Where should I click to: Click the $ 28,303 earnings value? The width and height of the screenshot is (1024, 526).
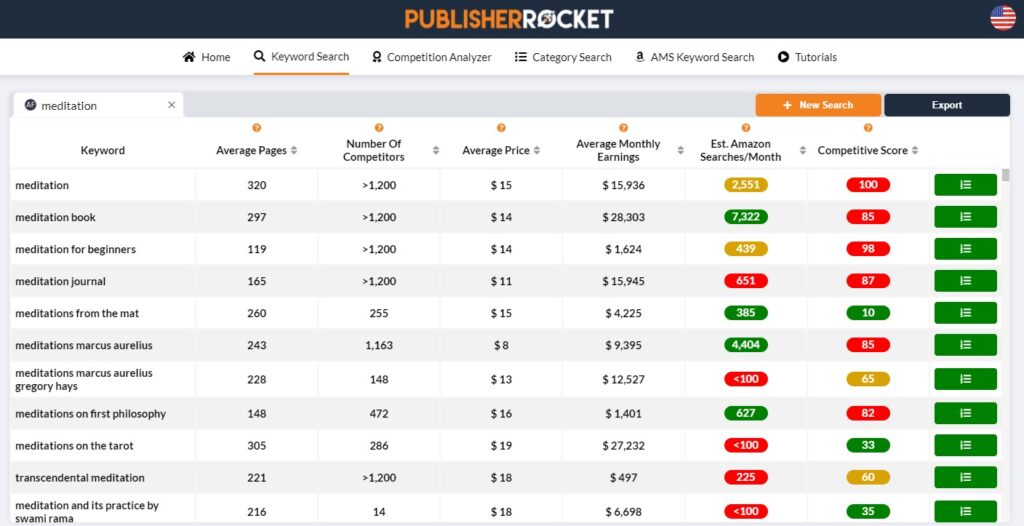[623, 217]
